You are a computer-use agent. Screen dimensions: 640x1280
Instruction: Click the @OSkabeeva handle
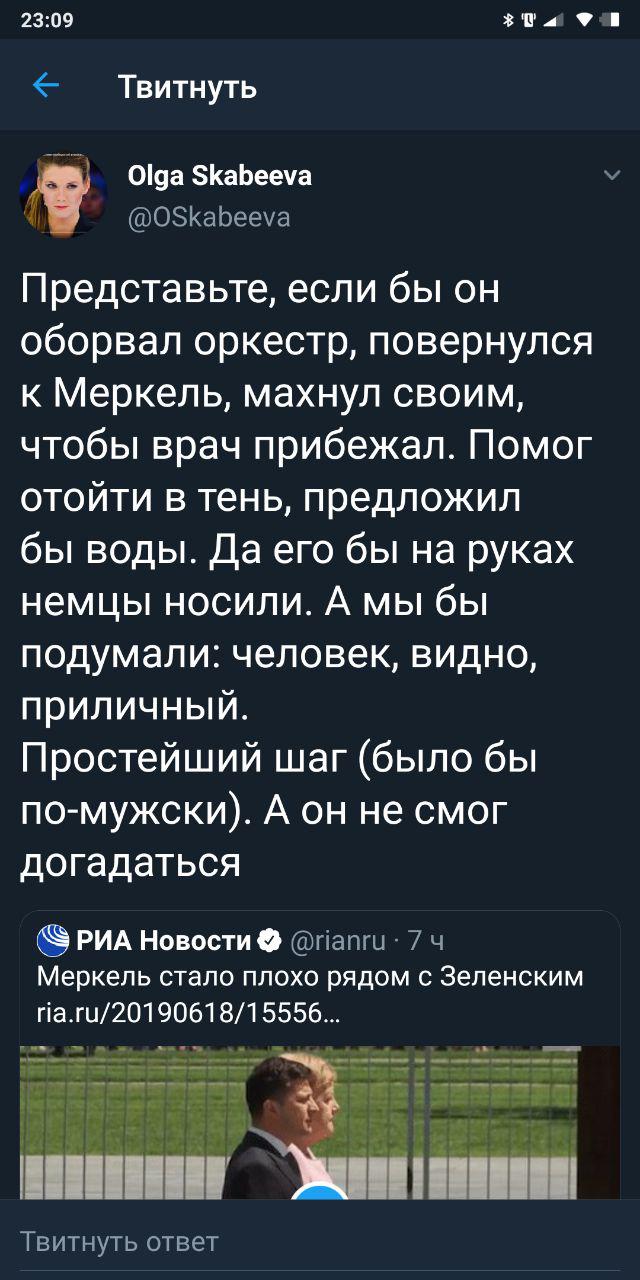coord(209,217)
